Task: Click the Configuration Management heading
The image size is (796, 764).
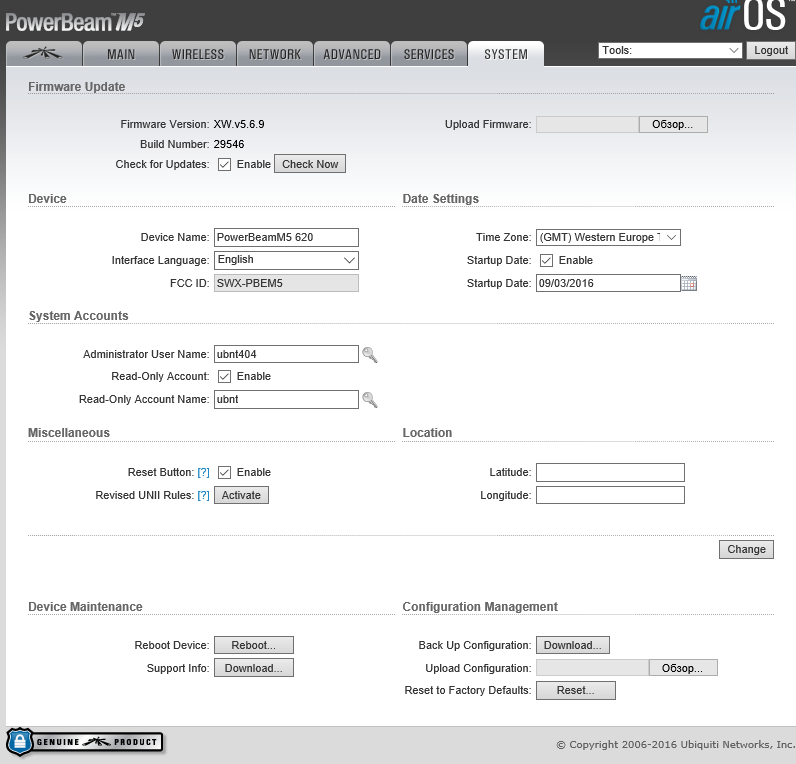Action: coord(480,607)
